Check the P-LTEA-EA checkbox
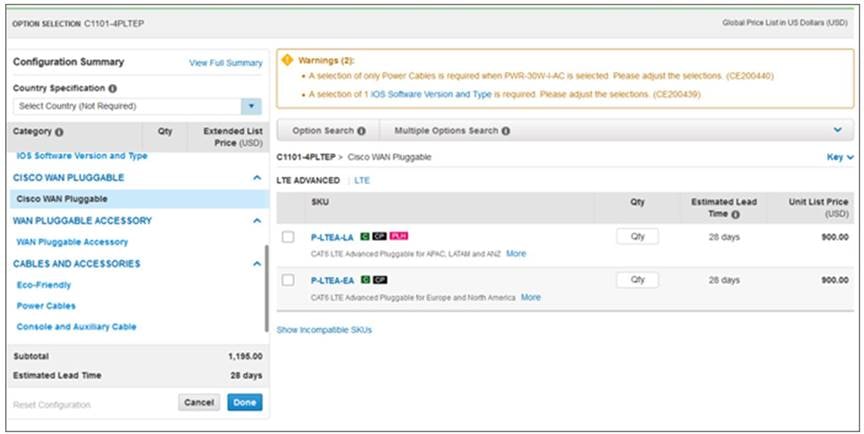The height and width of the screenshot is (434, 864). click(x=288, y=280)
